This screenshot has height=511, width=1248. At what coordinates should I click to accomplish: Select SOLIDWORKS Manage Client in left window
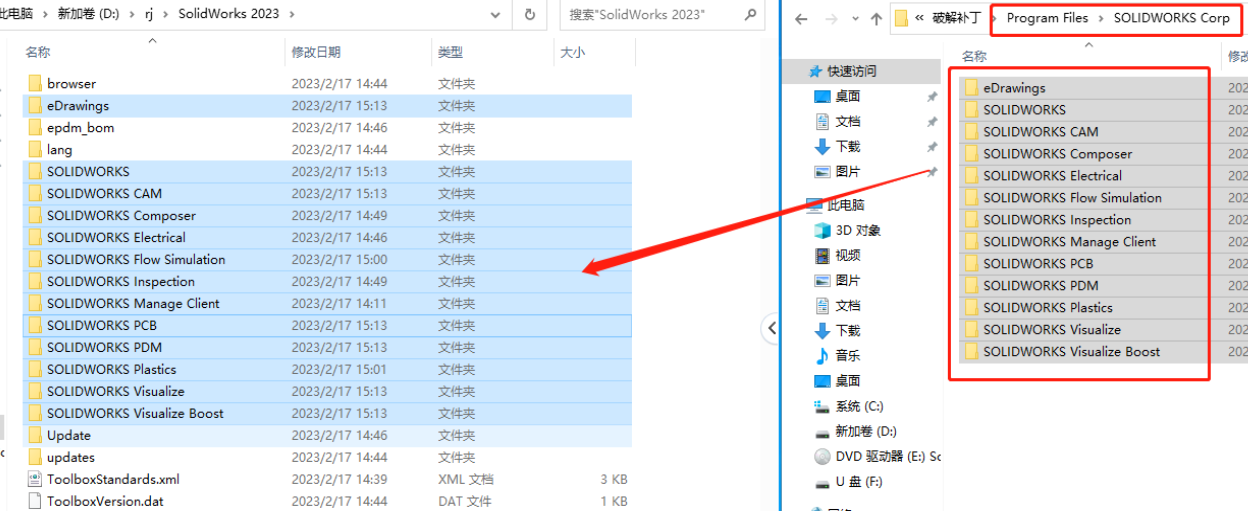327,304
